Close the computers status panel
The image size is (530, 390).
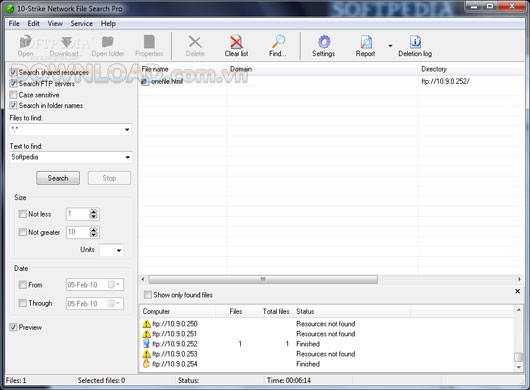(x=517, y=291)
